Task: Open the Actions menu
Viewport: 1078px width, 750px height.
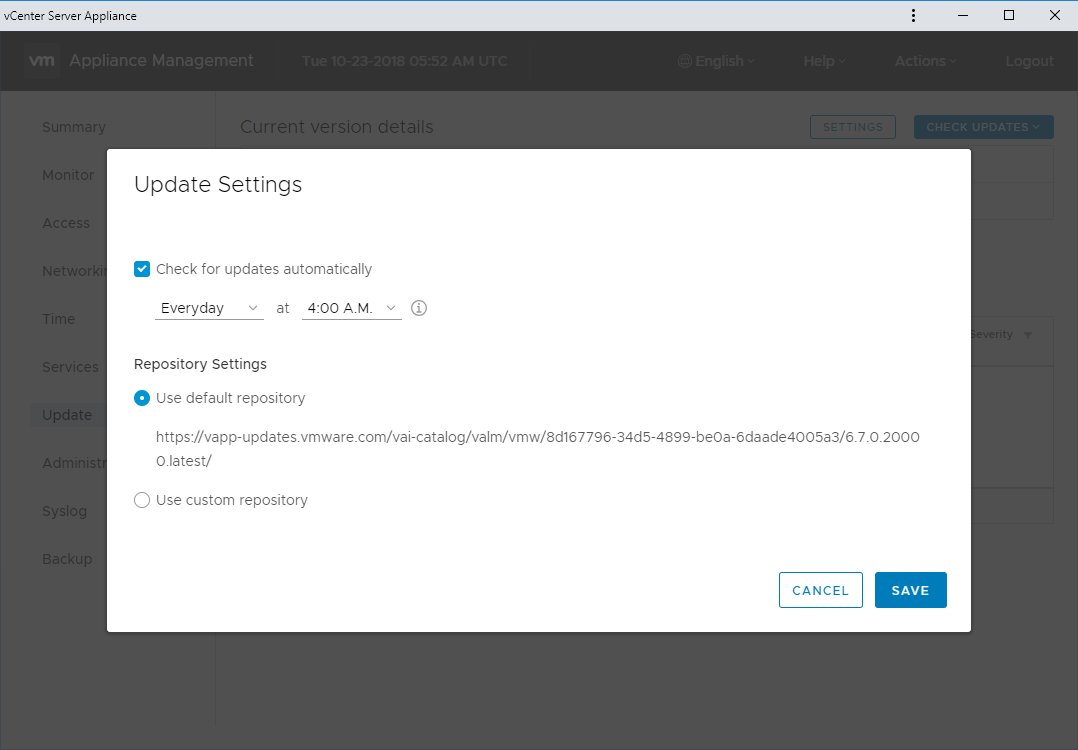Action: click(x=925, y=61)
